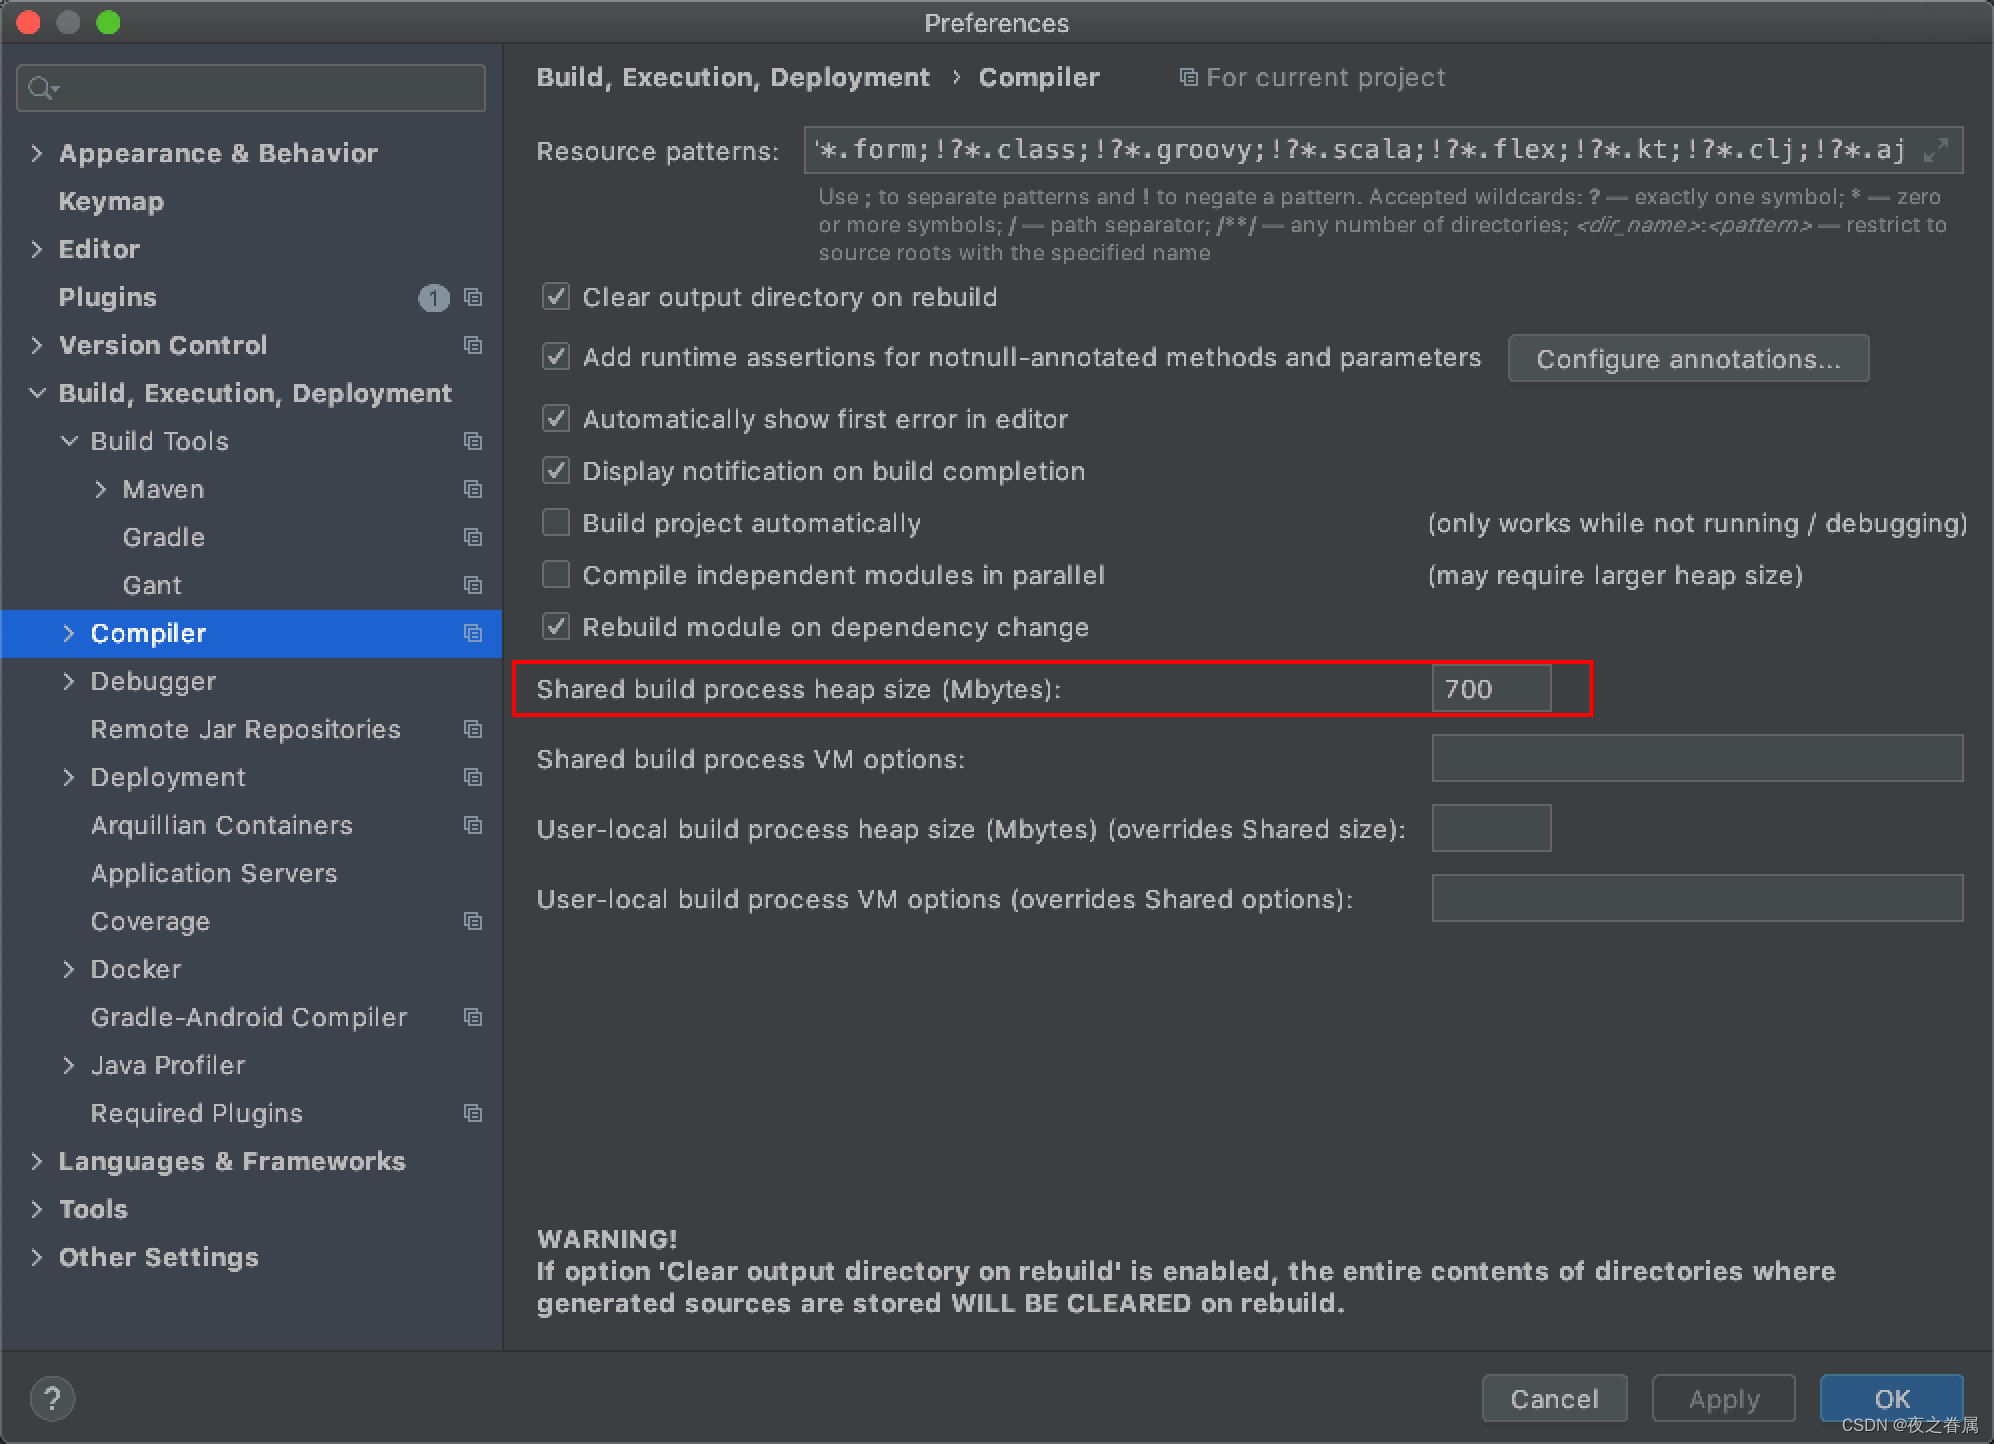Click the project-level icon beside Gradle-Android Compiler
The height and width of the screenshot is (1444, 1994).
(x=473, y=1017)
